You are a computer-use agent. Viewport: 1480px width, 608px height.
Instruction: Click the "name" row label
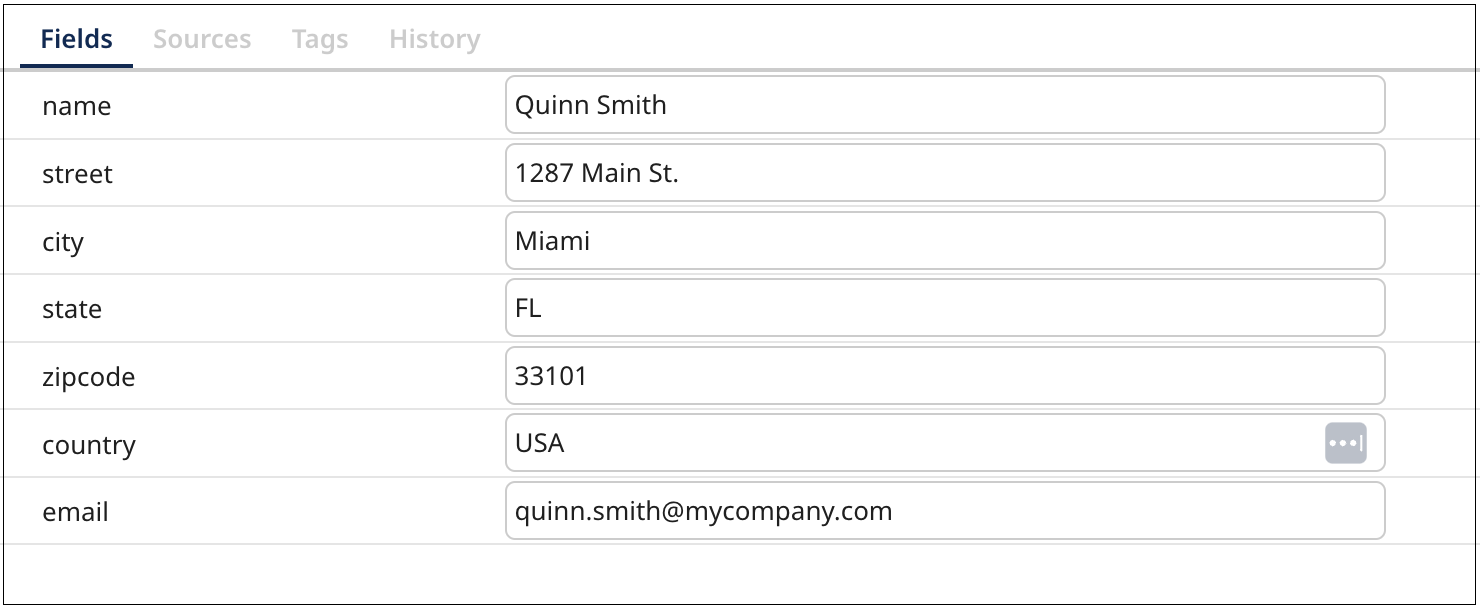[77, 106]
